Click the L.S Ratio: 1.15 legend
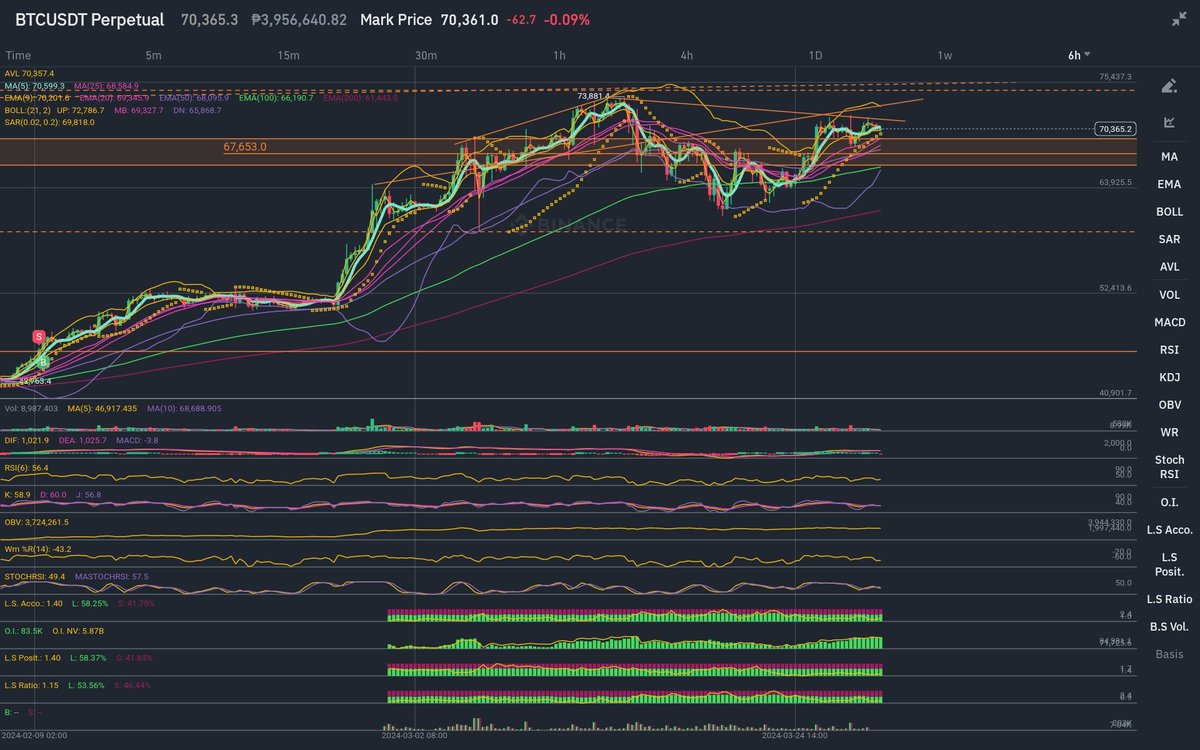The width and height of the screenshot is (1200, 750). [x=33, y=685]
